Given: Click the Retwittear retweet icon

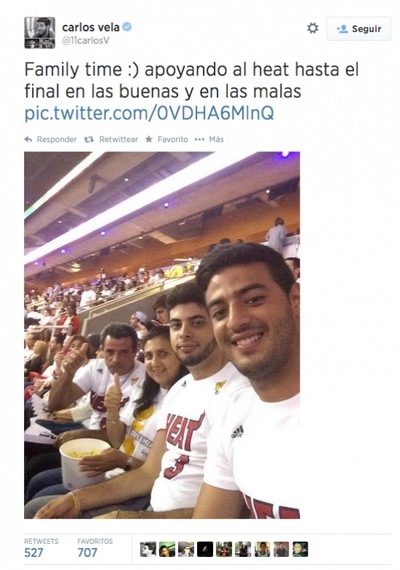Looking at the screenshot, I should [x=89, y=139].
